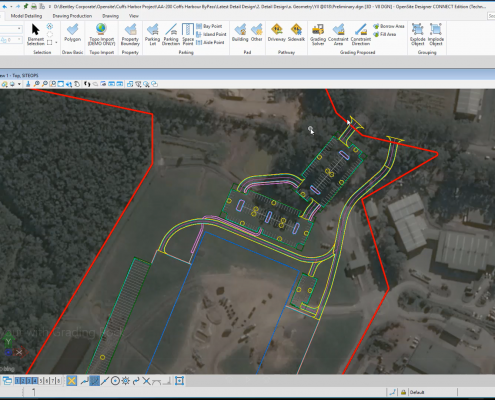This screenshot has width=495, height=400.
Task: Select the Constraint Direction tool
Action: (x=361, y=35)
